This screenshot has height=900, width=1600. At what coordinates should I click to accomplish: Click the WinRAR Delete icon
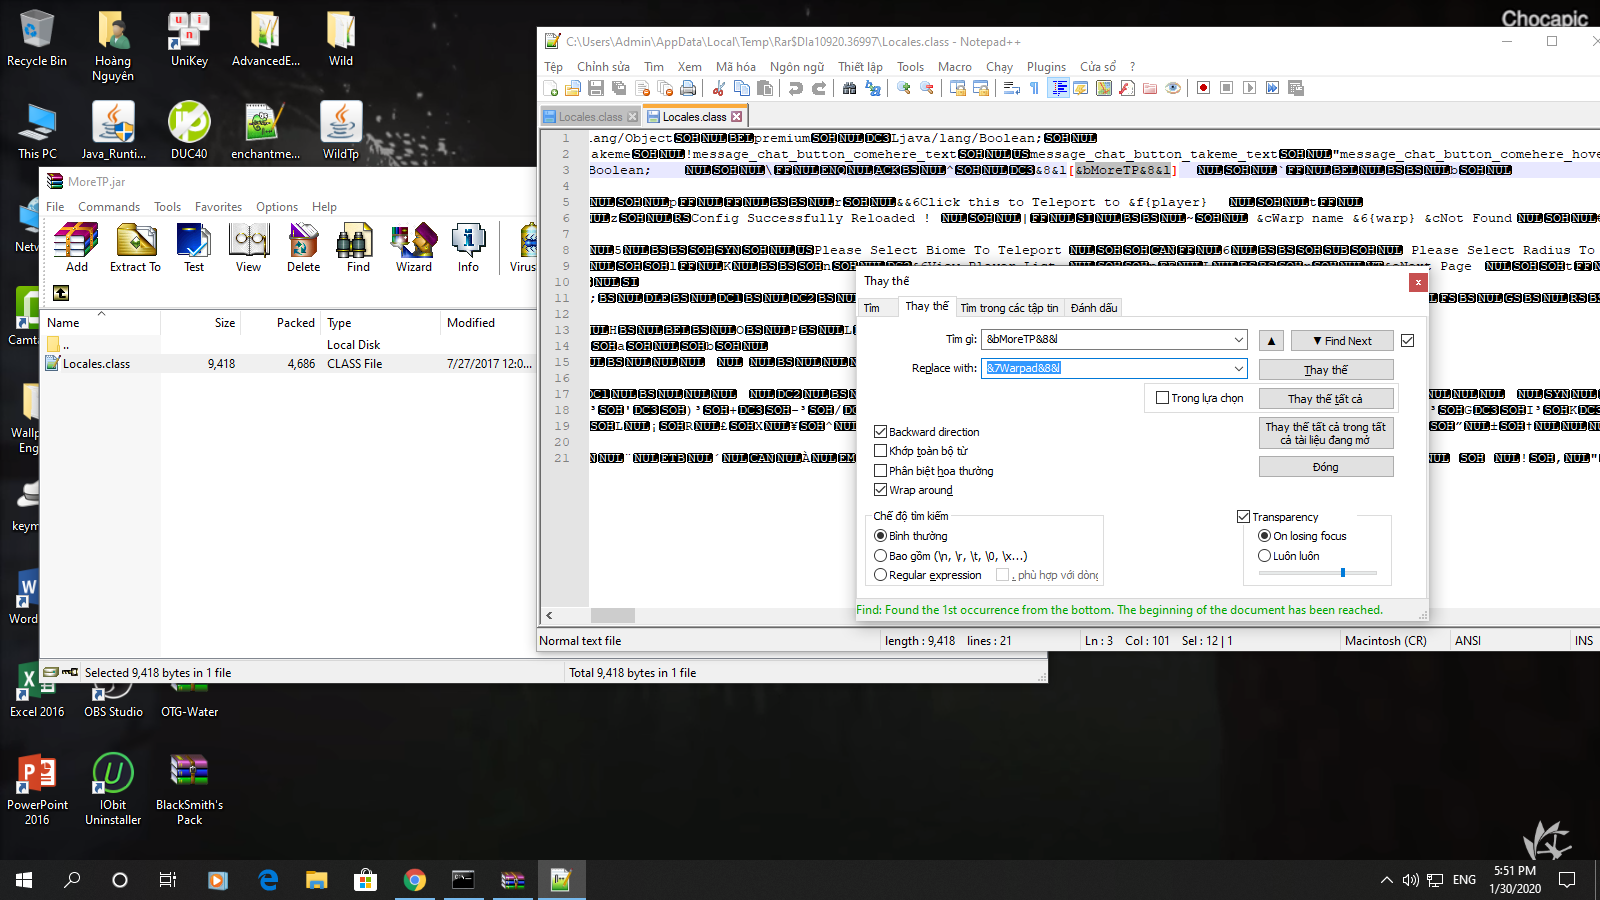click(x=303, y=247)
